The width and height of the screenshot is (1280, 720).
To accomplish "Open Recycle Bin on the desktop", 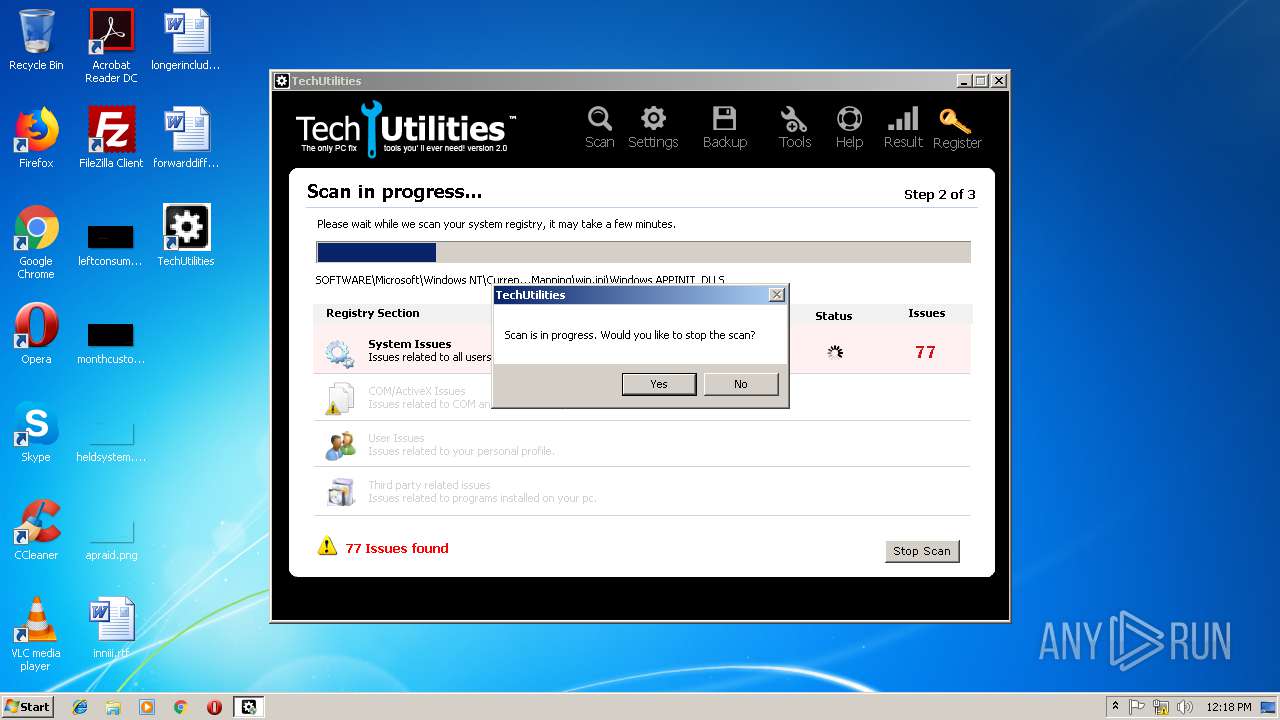I will coord(36,40).
